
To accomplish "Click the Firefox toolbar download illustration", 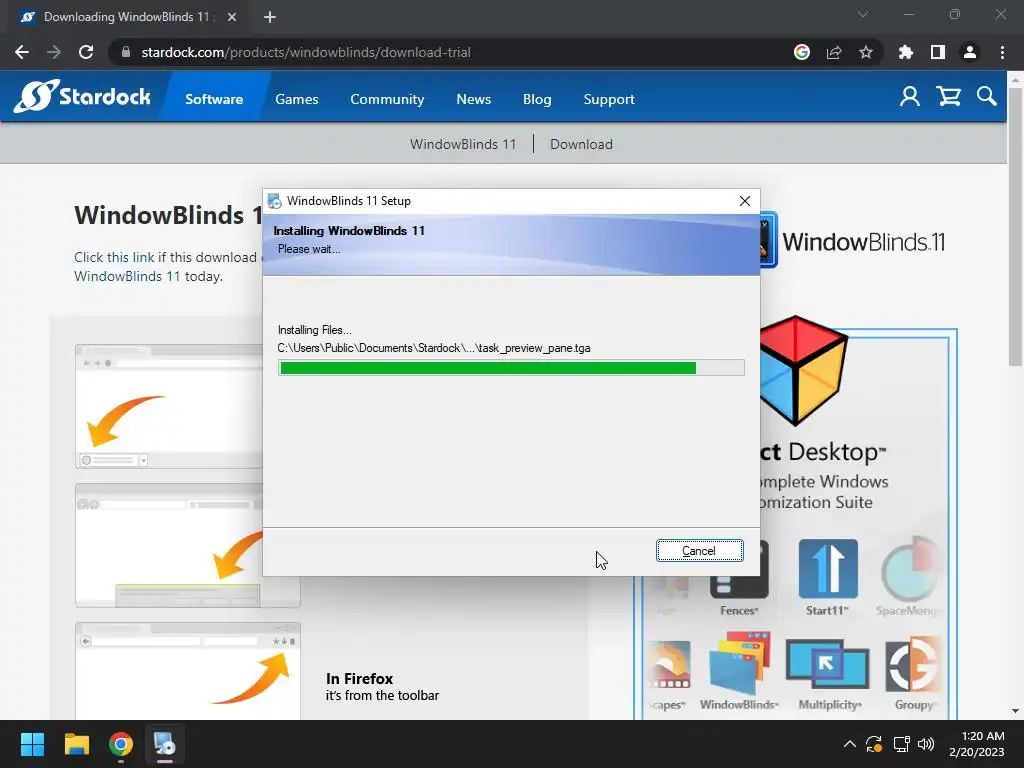I will point(187,671).
